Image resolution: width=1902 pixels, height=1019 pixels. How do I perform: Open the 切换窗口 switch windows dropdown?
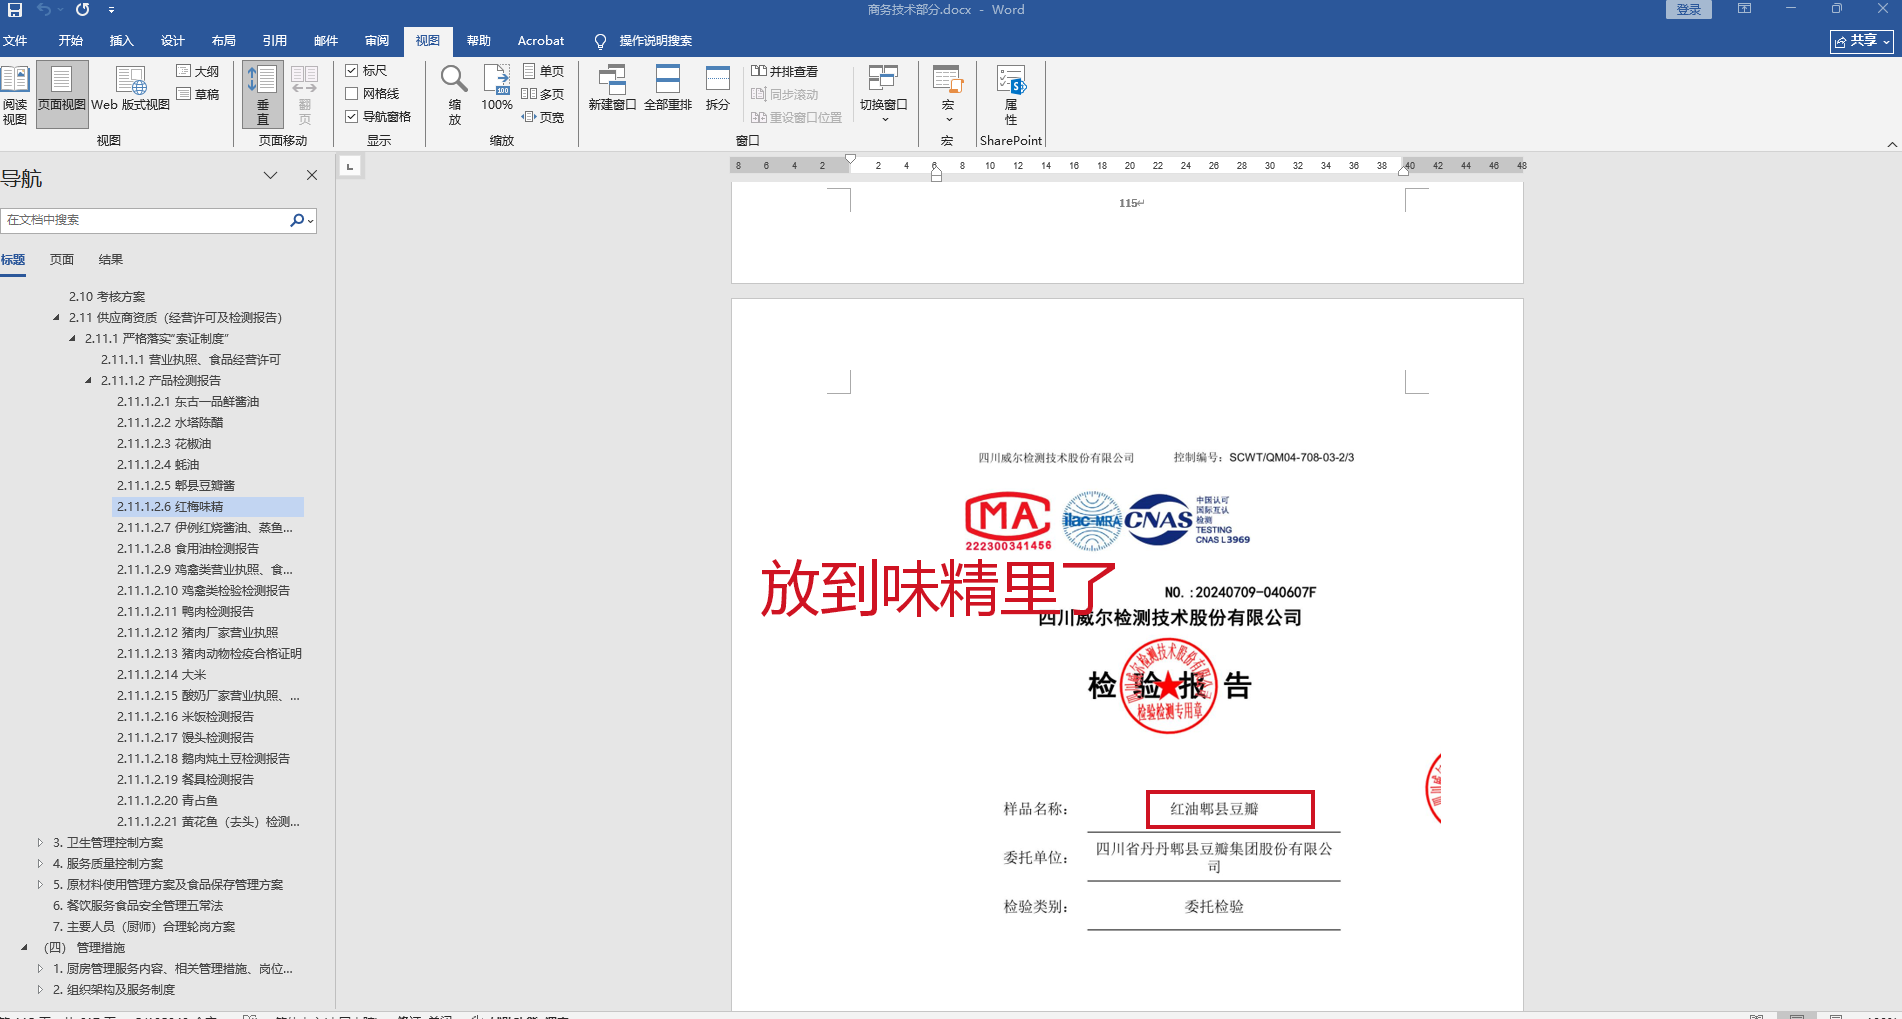(x=884, y=95)
